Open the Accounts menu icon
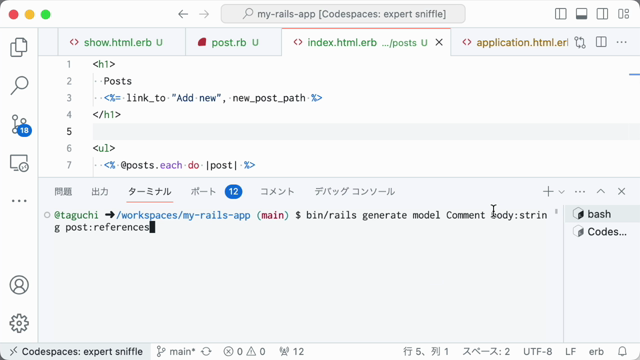 click(x=19, y=285)
